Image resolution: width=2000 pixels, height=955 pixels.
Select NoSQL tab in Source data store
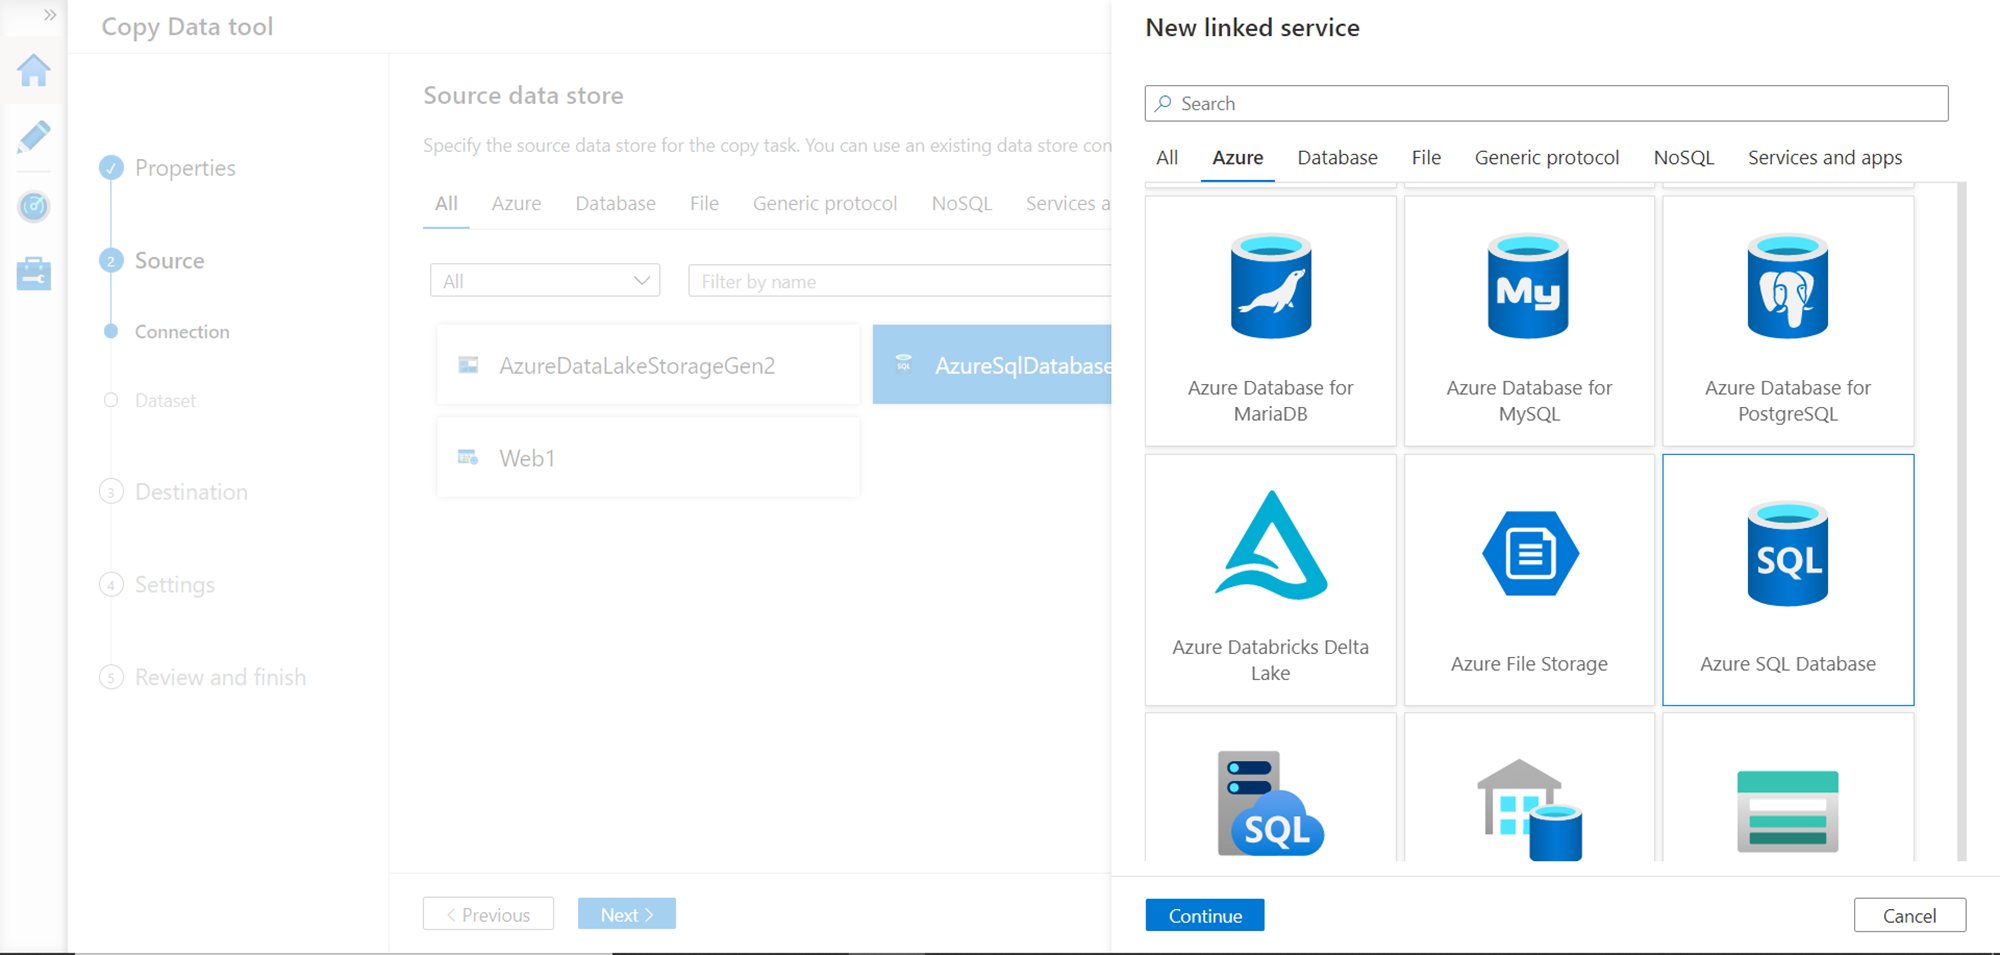(962, 203)
